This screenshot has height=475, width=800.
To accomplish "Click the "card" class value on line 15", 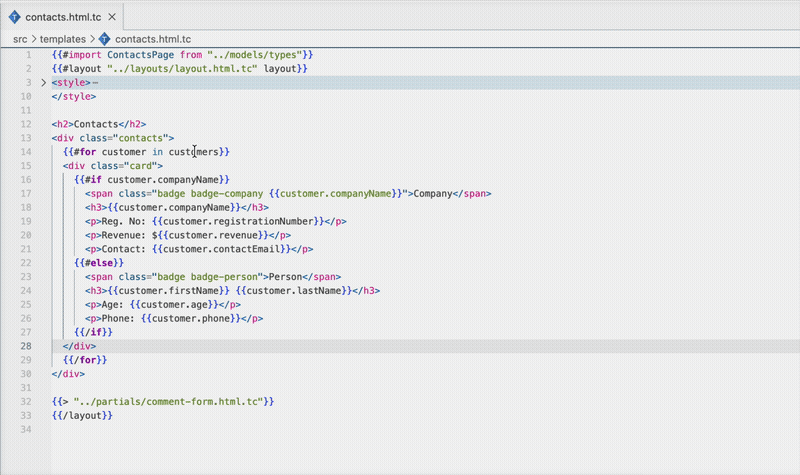I will (140, 166).
